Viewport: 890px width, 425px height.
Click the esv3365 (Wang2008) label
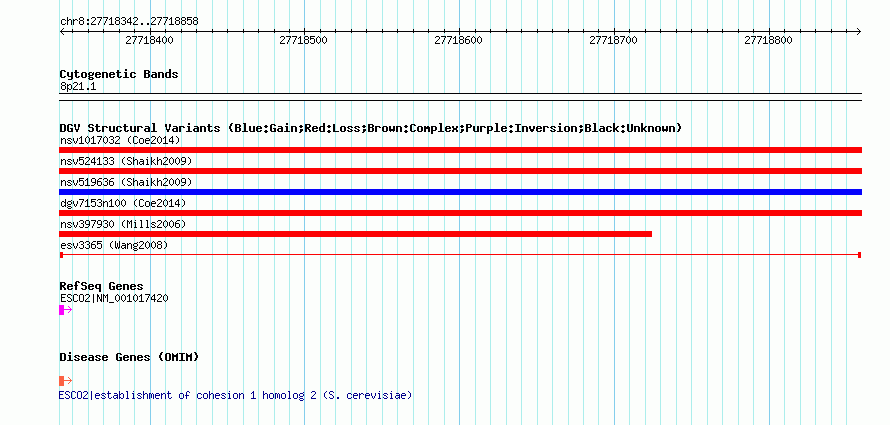114,245
